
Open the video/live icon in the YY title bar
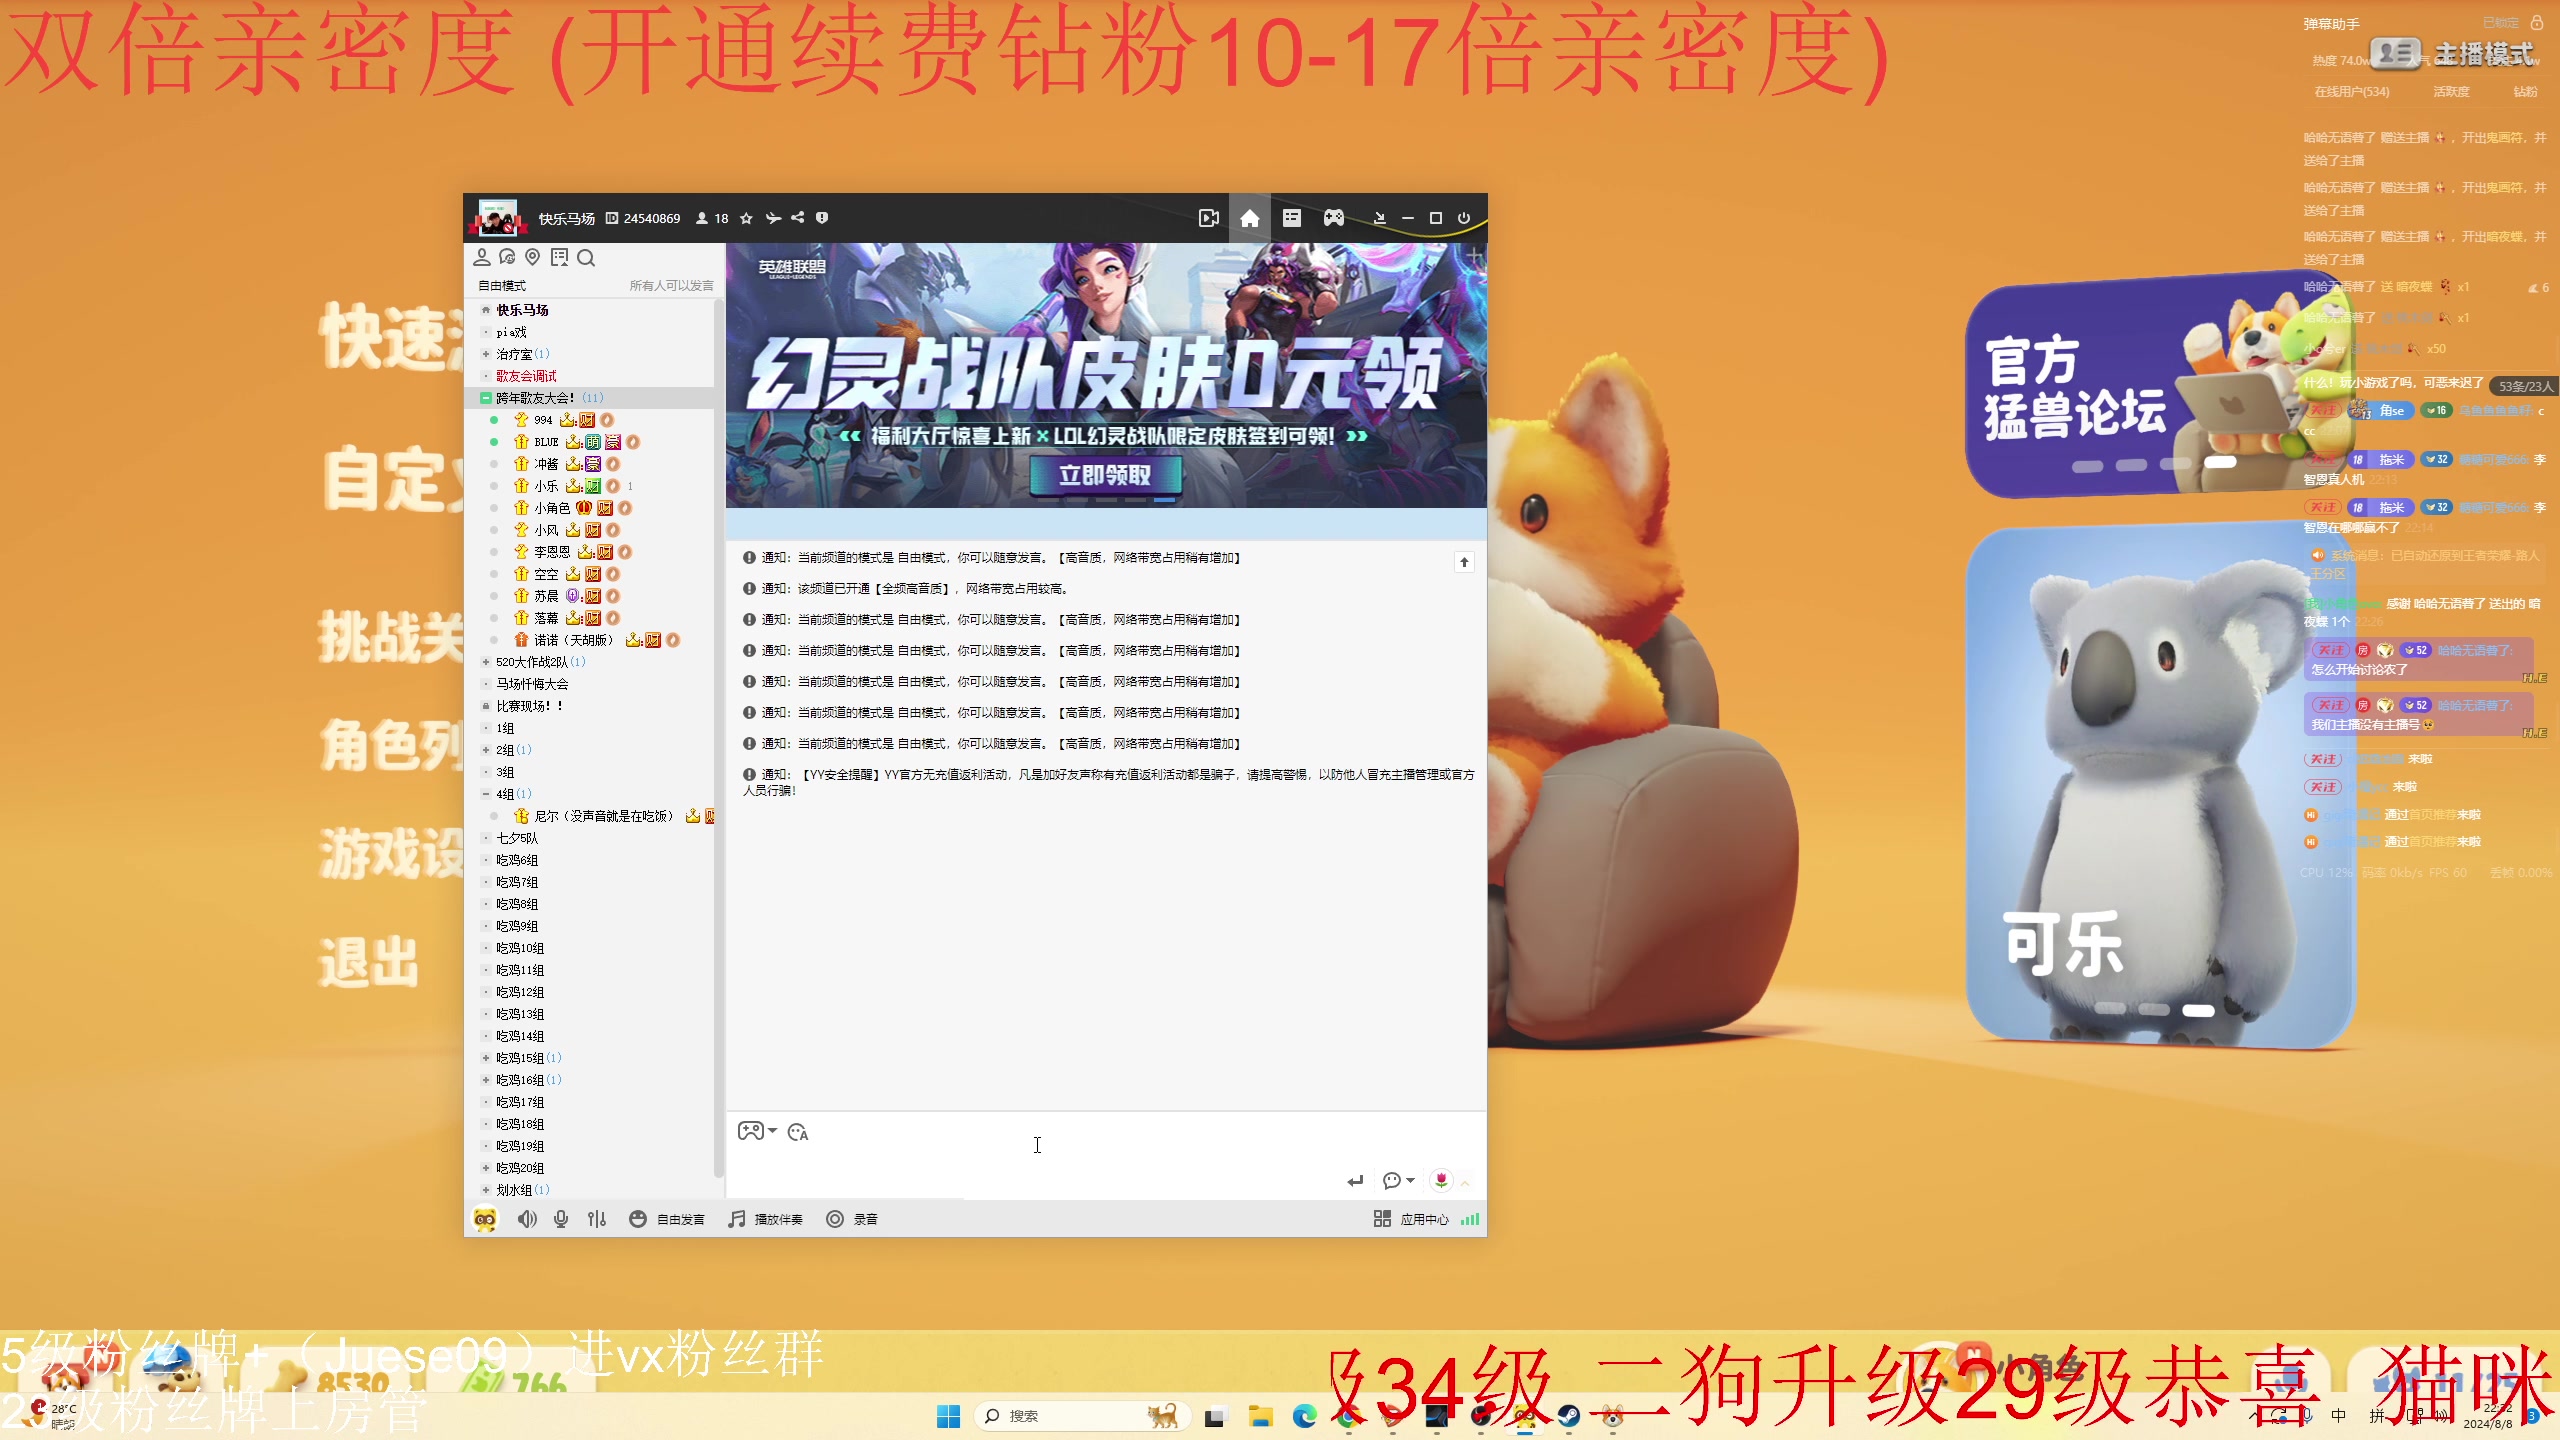pyautogui.click(x=1208, y=218)
